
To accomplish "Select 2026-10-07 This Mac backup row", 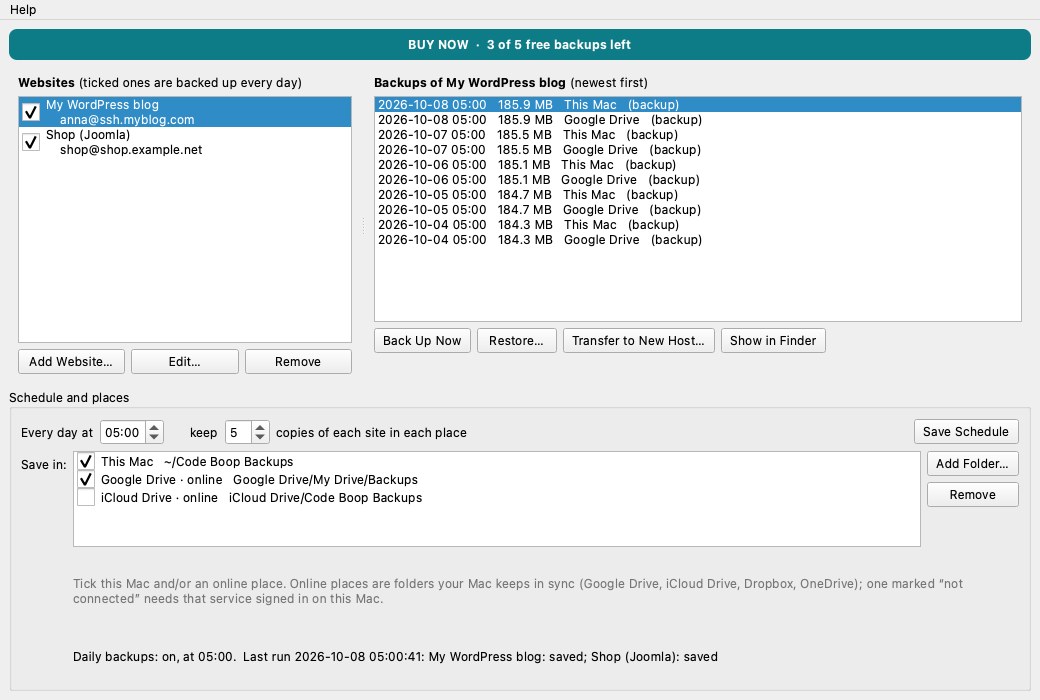I will [698, 135].
